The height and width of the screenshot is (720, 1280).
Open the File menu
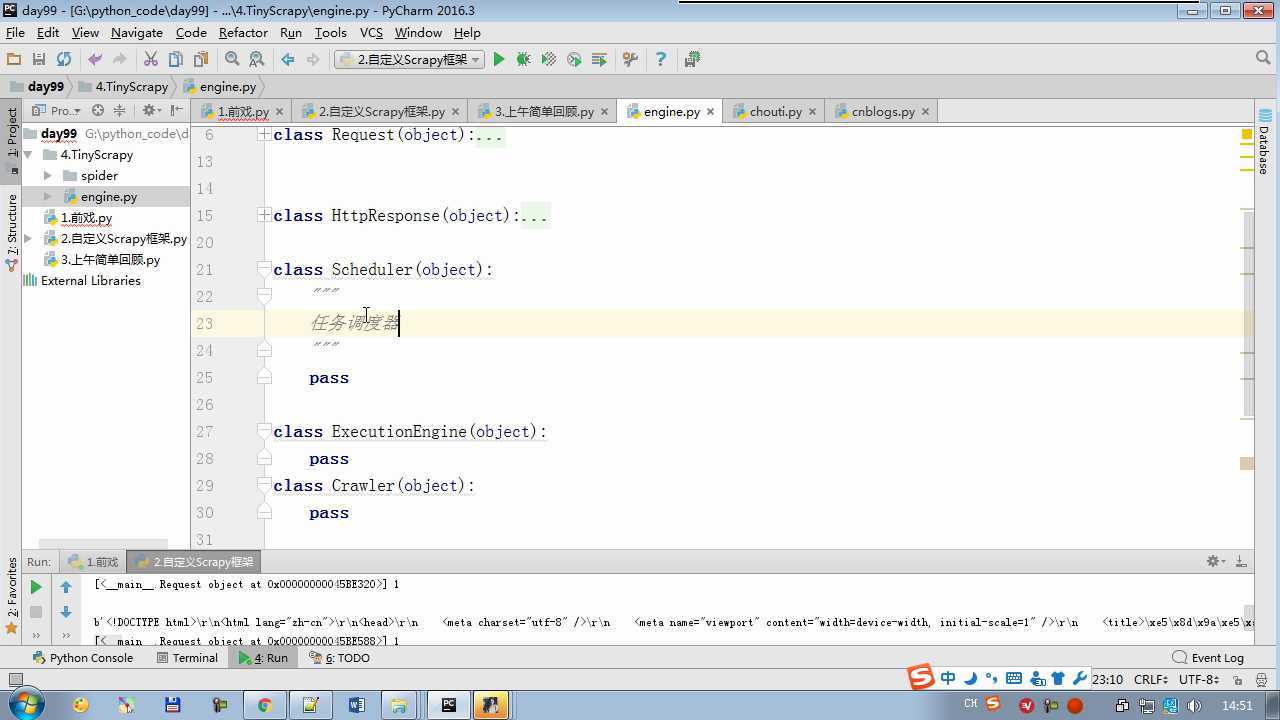pyautogui.click(x=15, y=33)
